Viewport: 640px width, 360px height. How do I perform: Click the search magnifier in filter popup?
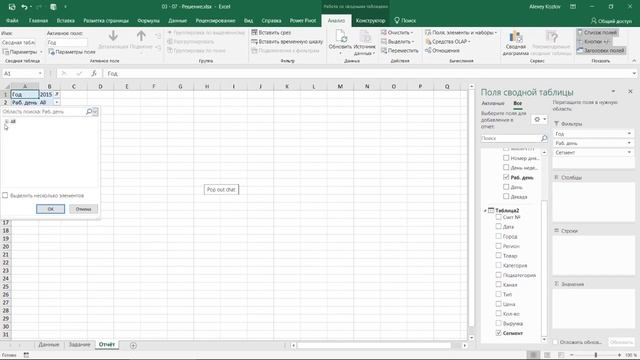tap(89, 111)
